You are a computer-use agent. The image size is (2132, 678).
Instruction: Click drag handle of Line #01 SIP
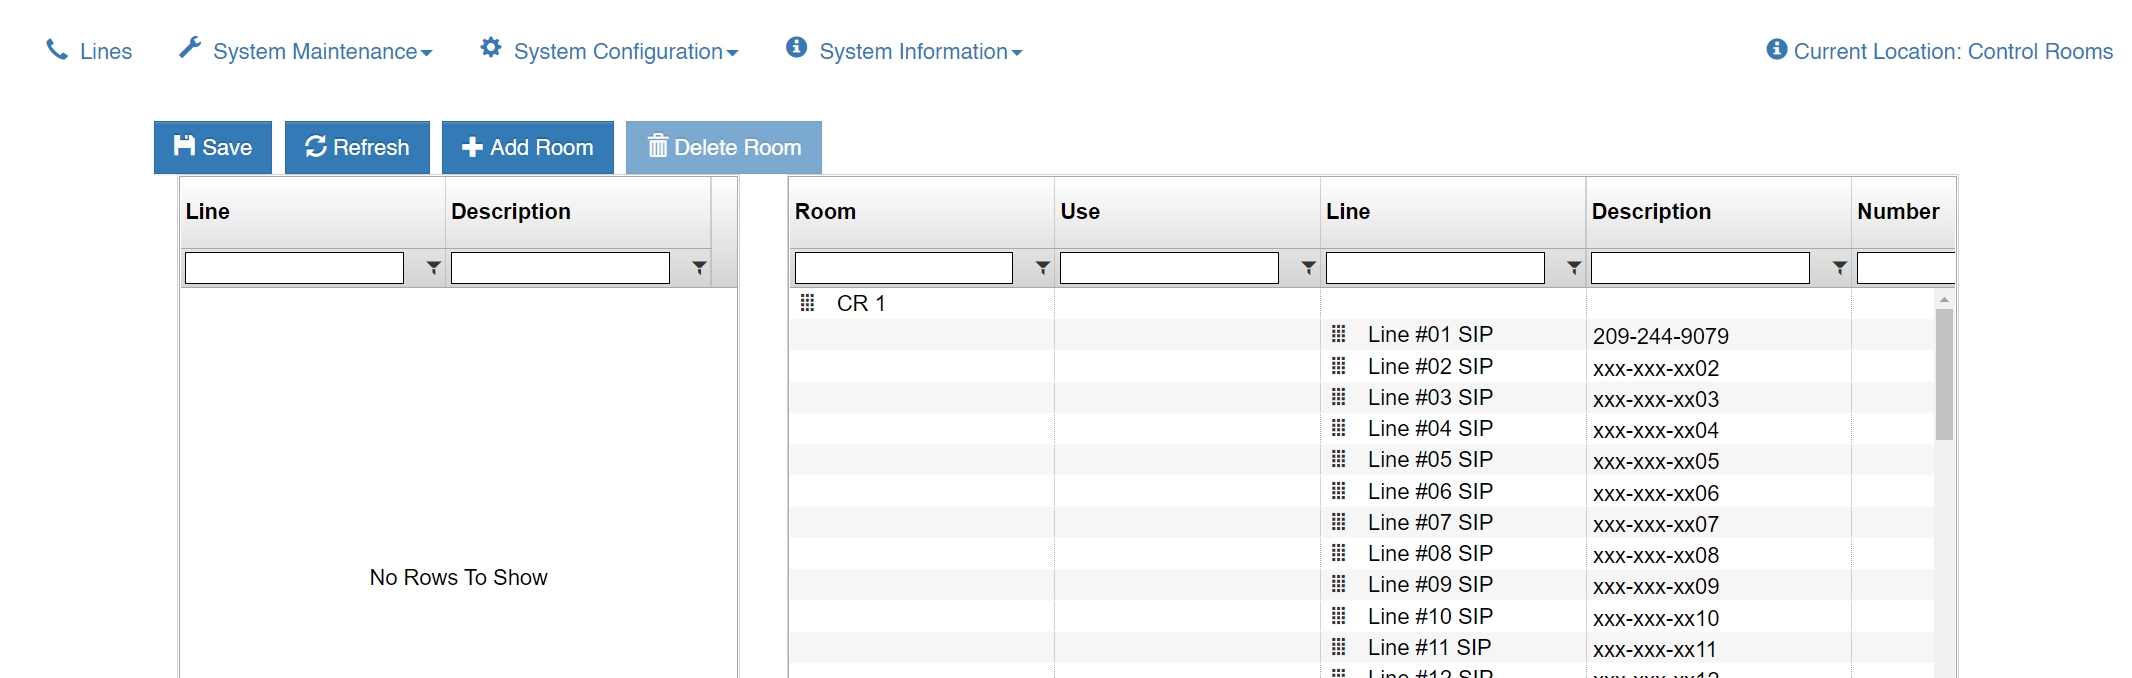[x=1338, y=334]
